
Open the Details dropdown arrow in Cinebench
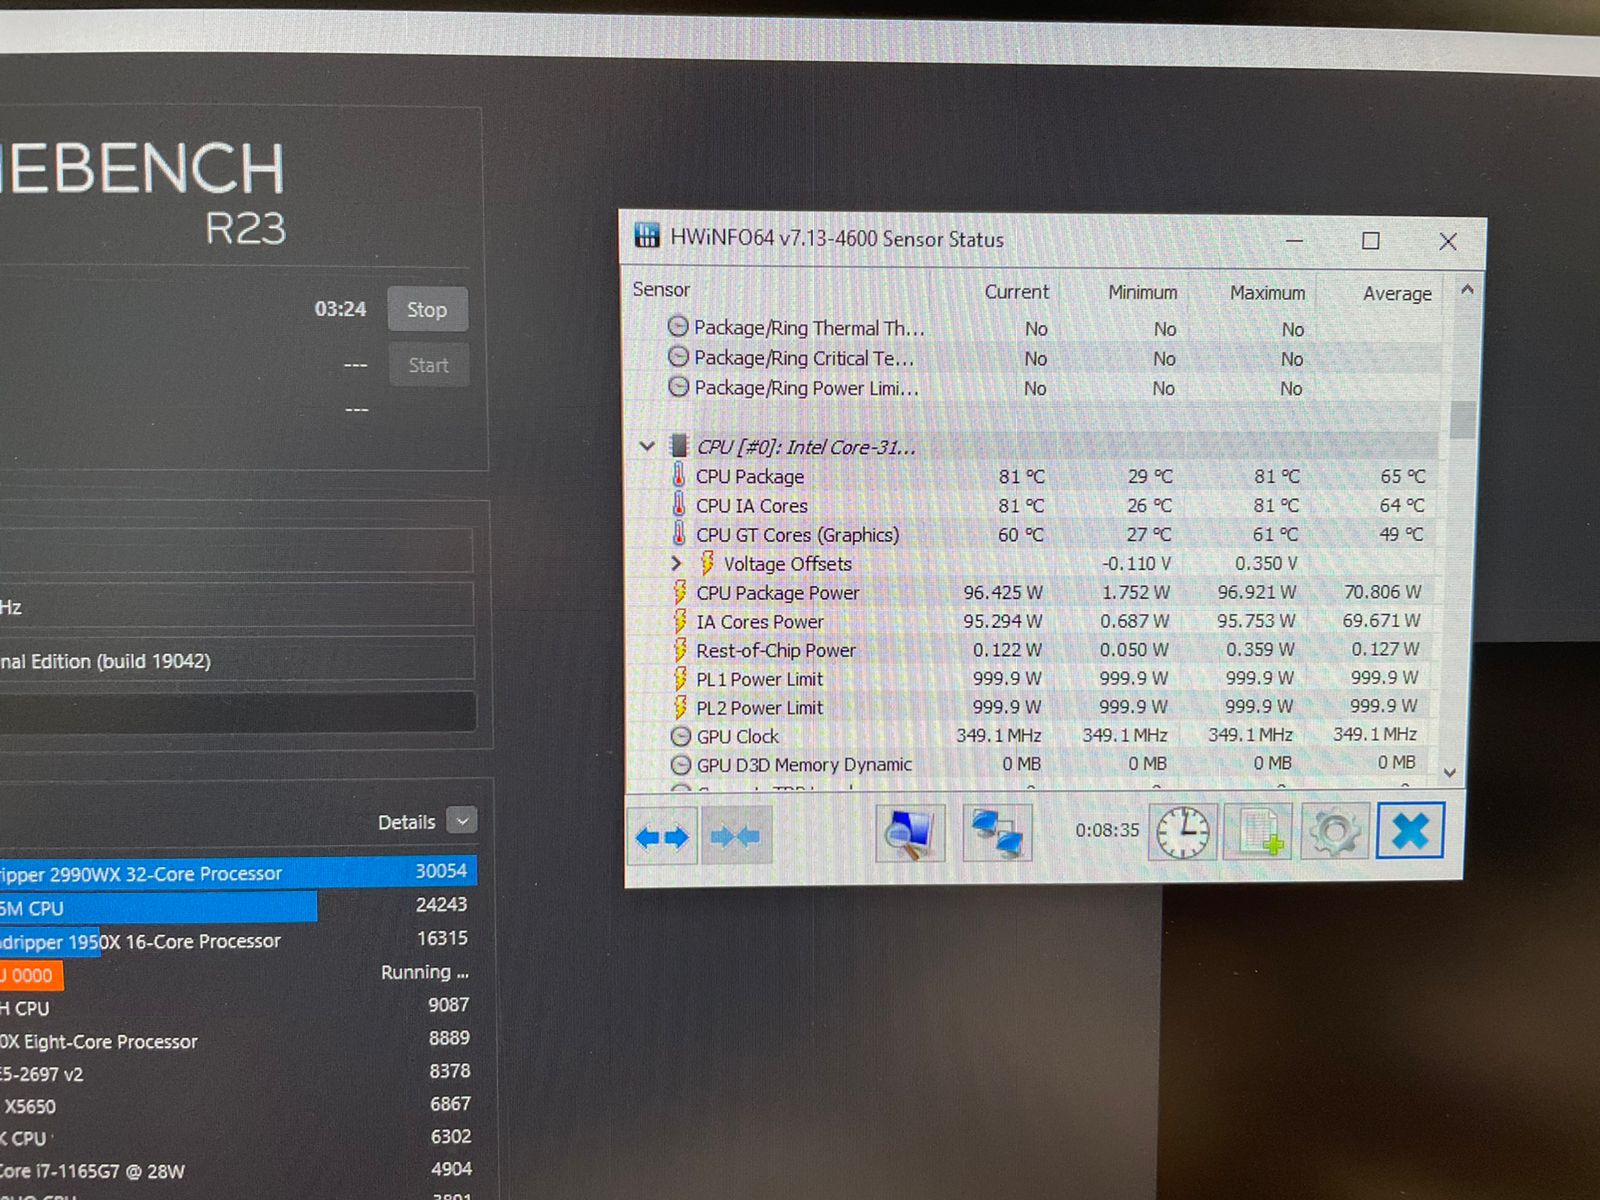coord(462,821)
